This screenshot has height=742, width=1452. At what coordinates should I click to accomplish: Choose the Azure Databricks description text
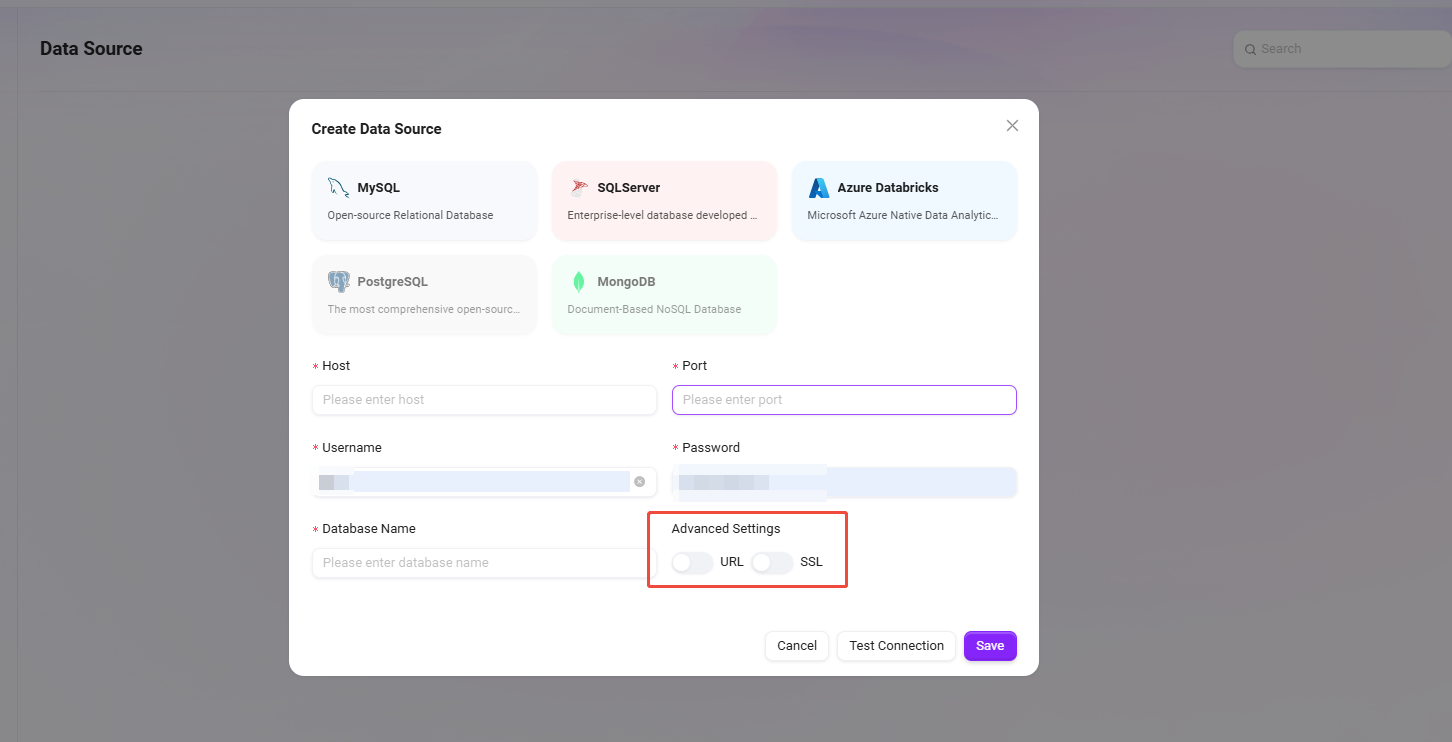point(903,215)
